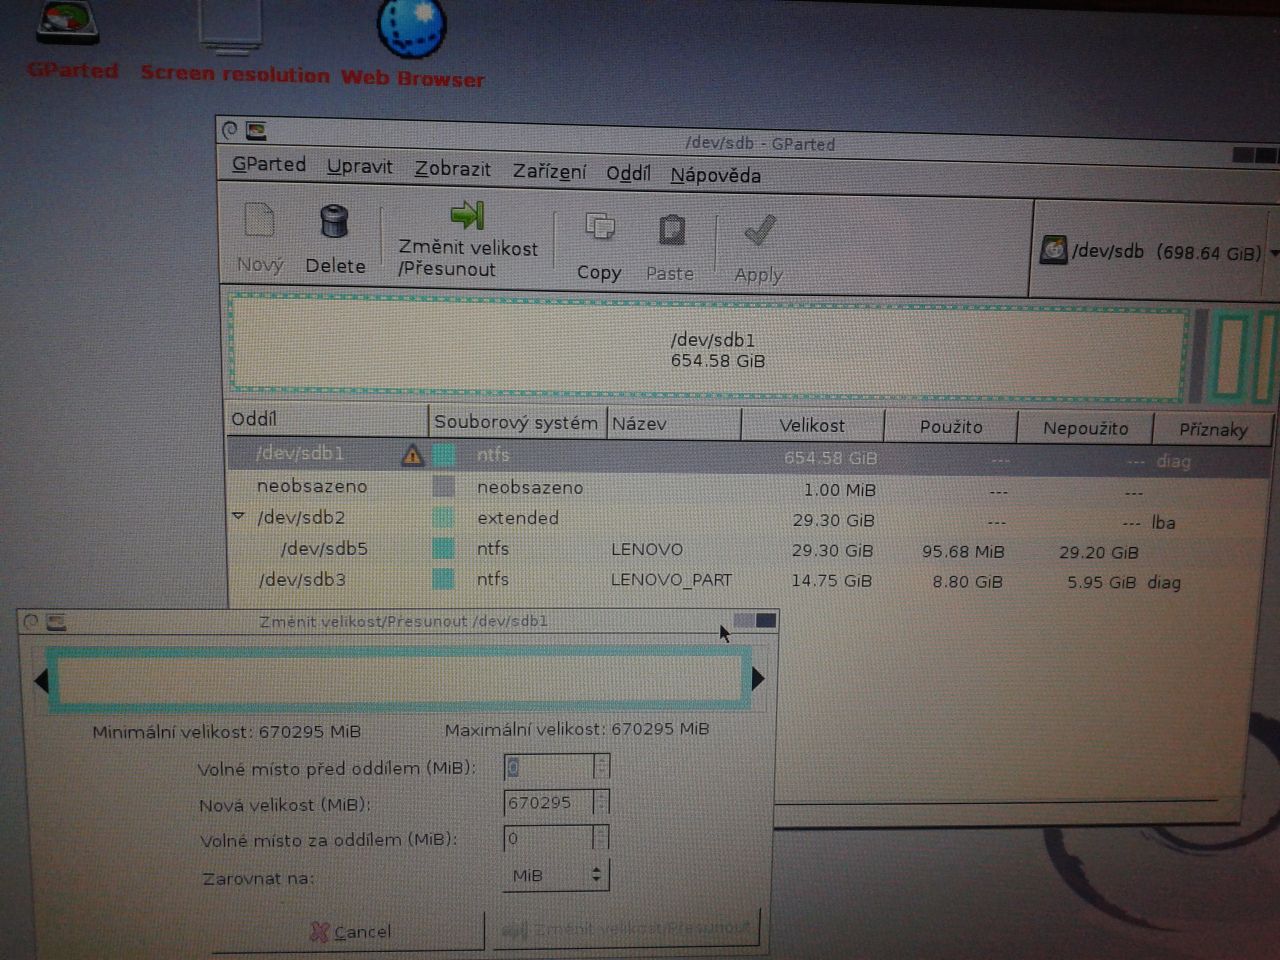Viewport: 1280px width, 960px height.
Task: Open the Zarovnat na MiB dropdown
Action: click(556, 875)
